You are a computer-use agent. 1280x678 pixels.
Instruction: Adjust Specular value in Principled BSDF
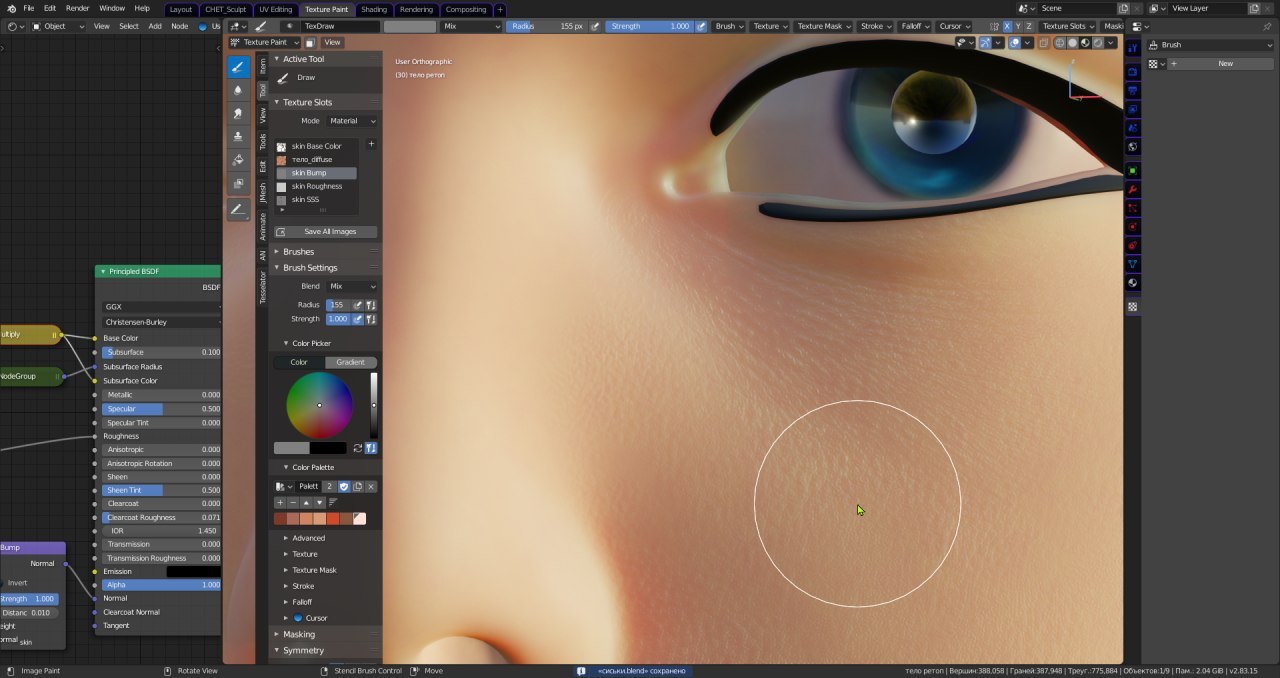tap(161, 409)
